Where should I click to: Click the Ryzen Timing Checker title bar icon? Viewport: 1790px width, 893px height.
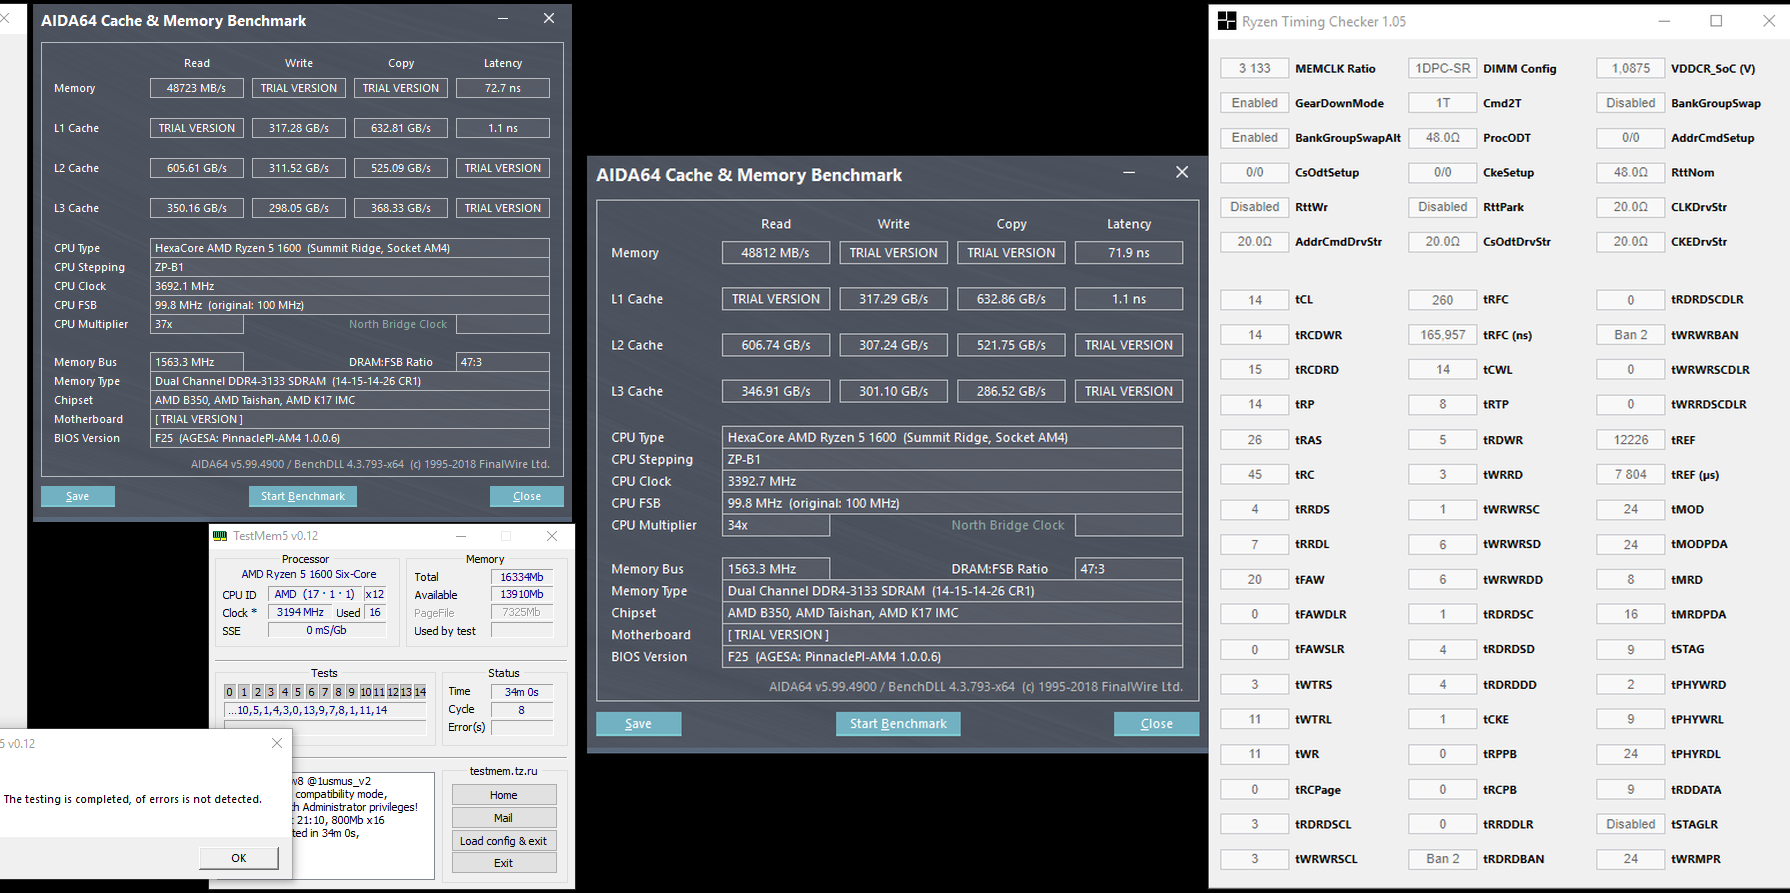click(1227, 21)
